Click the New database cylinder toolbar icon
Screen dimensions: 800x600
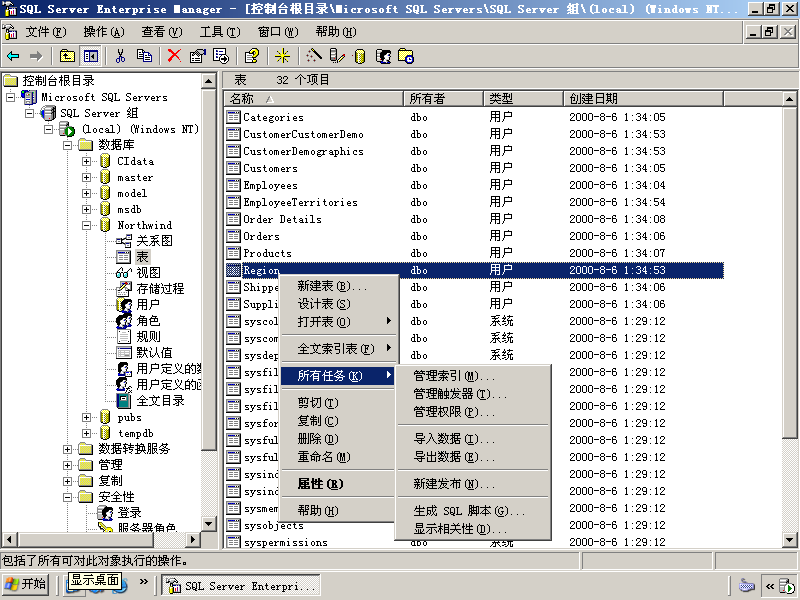(x=360, y=57)
